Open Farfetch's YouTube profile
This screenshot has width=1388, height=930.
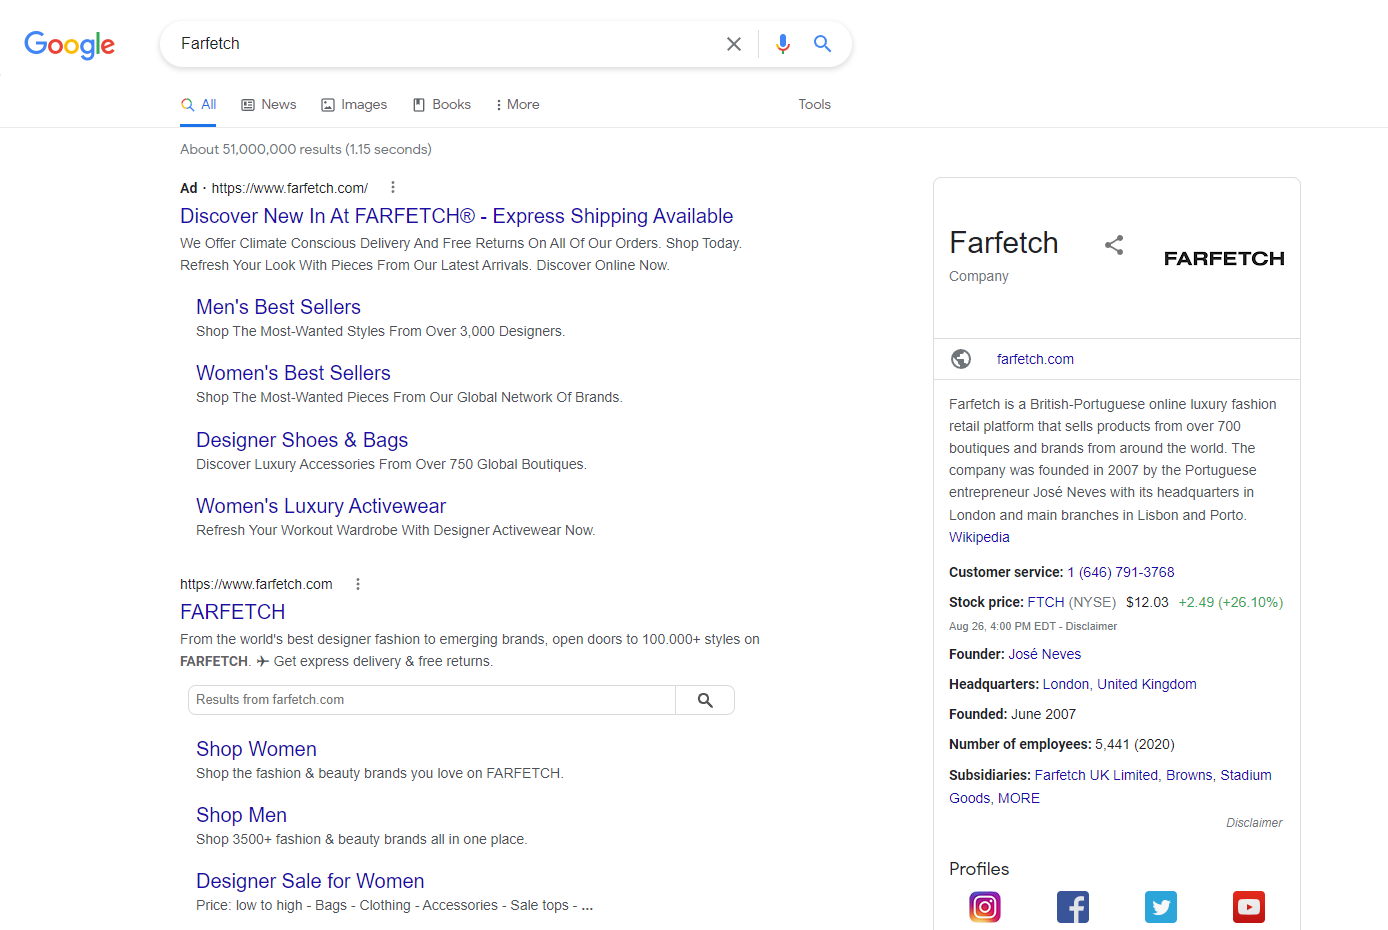pyautogui.click(x=1248, y=906)
